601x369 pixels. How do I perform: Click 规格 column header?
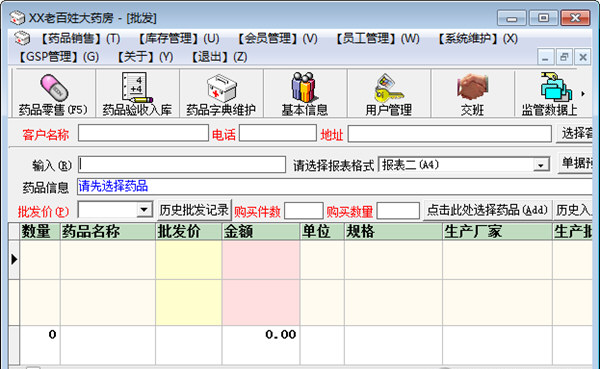pyautogui.click(x=393, y=231)
